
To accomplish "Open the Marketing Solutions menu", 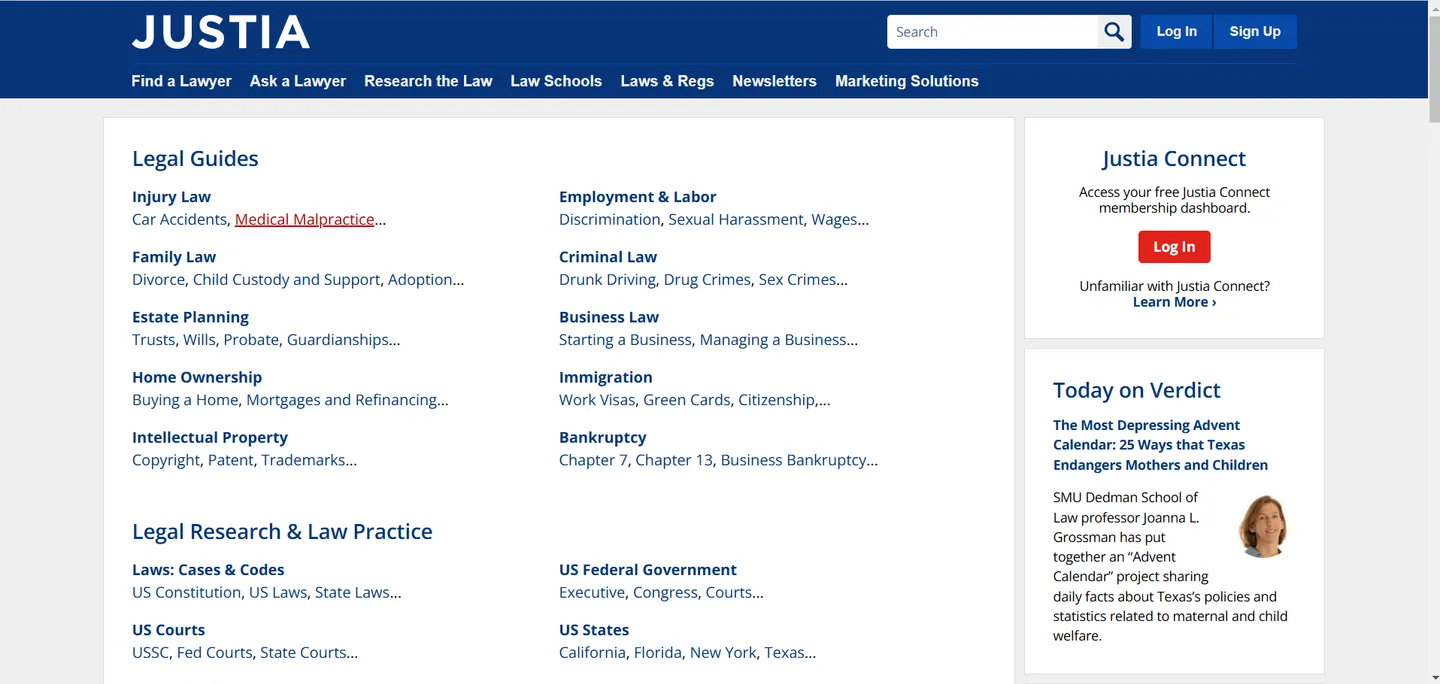I will coord(907,81).
